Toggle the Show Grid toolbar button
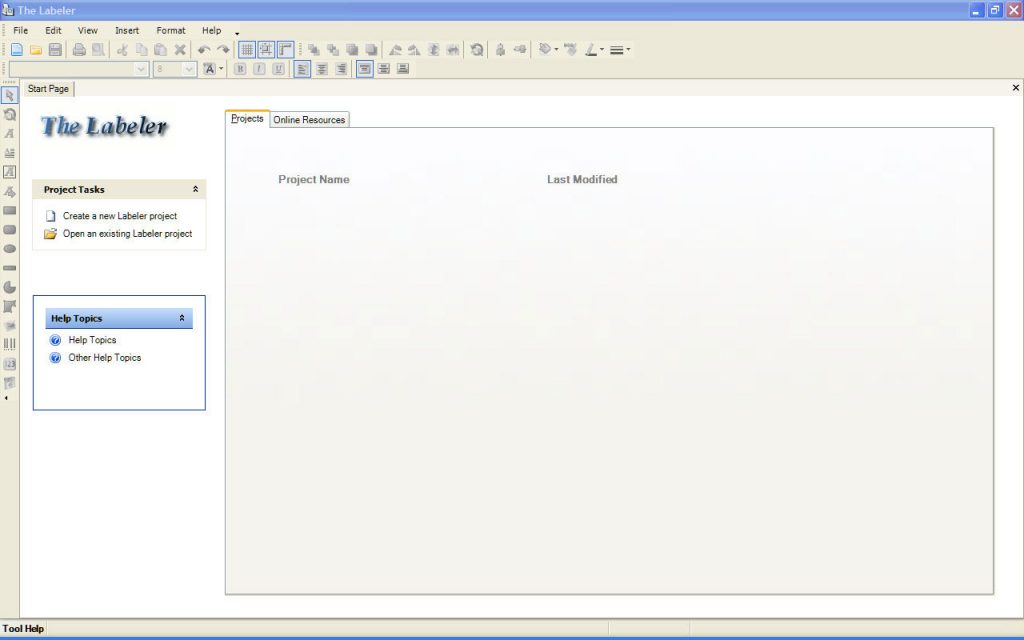 point(247,50)
